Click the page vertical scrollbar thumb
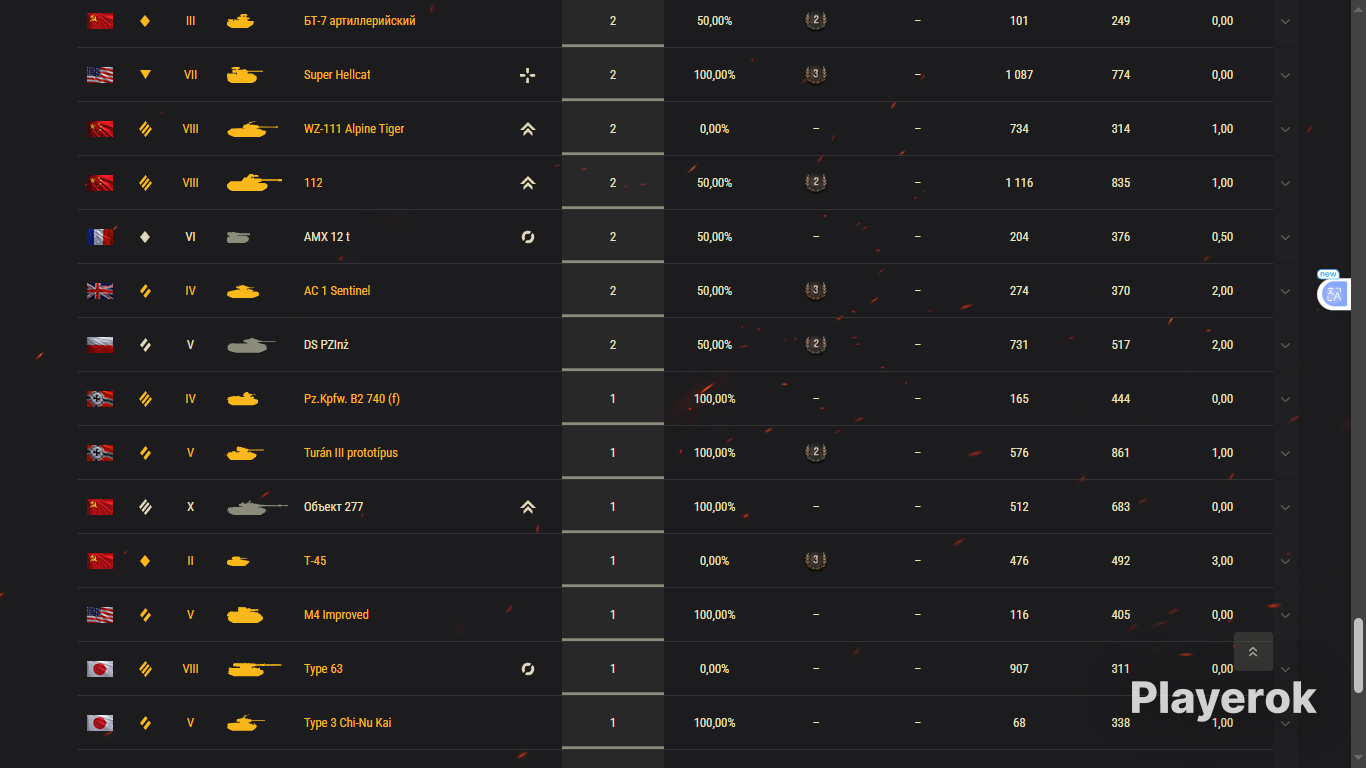The image size is (1366, 768). pos(1358,655)
